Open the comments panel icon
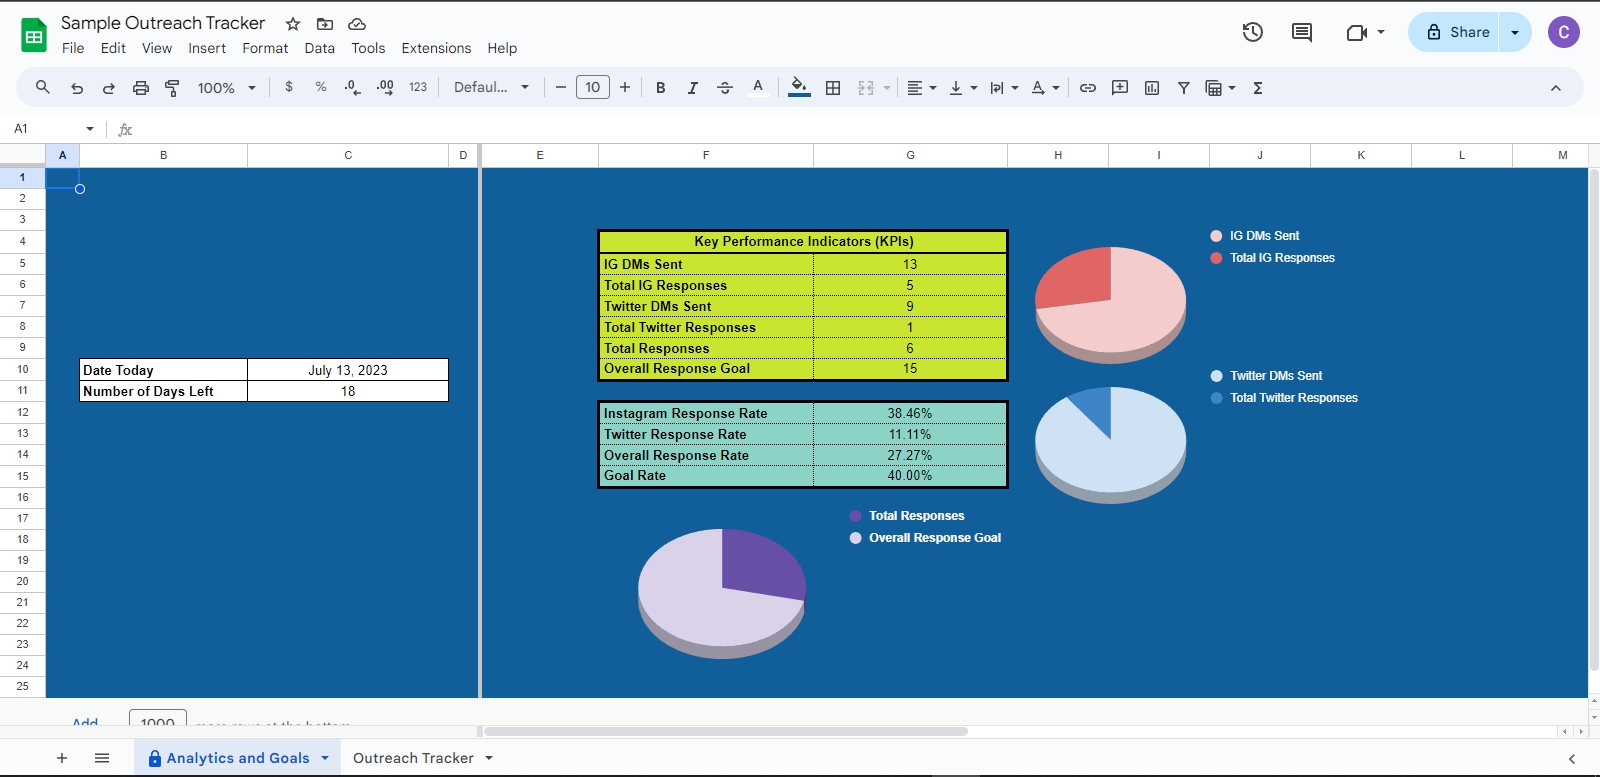 pos(1302,32)
